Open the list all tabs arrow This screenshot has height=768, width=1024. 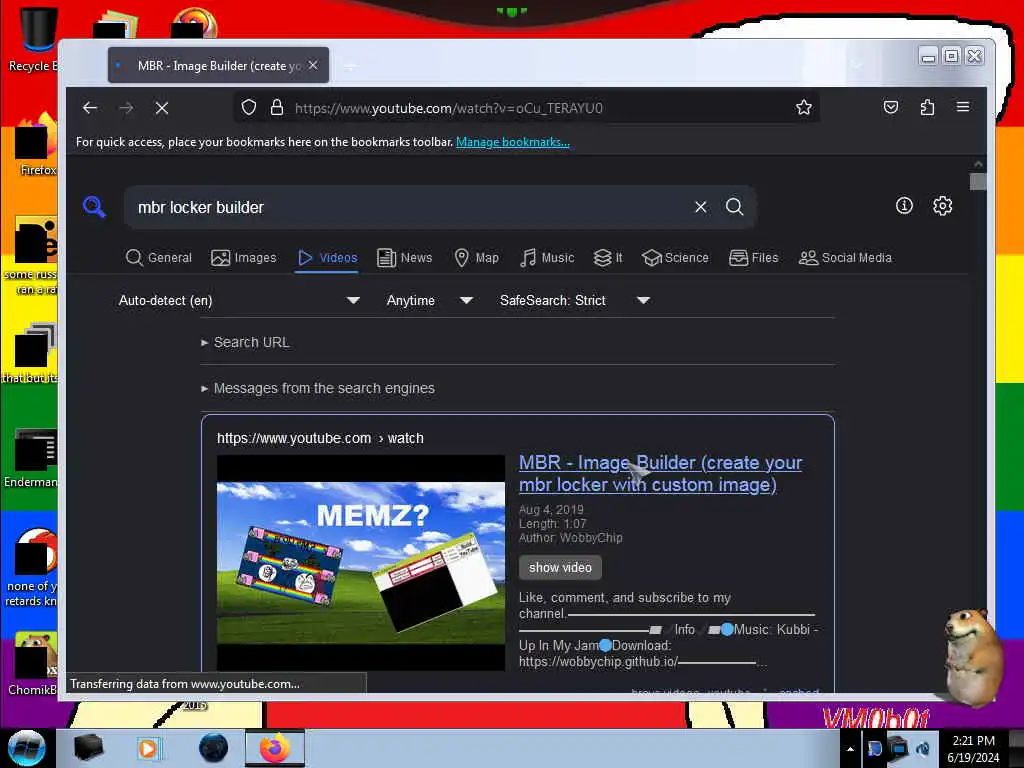click(x=857, y=65)
